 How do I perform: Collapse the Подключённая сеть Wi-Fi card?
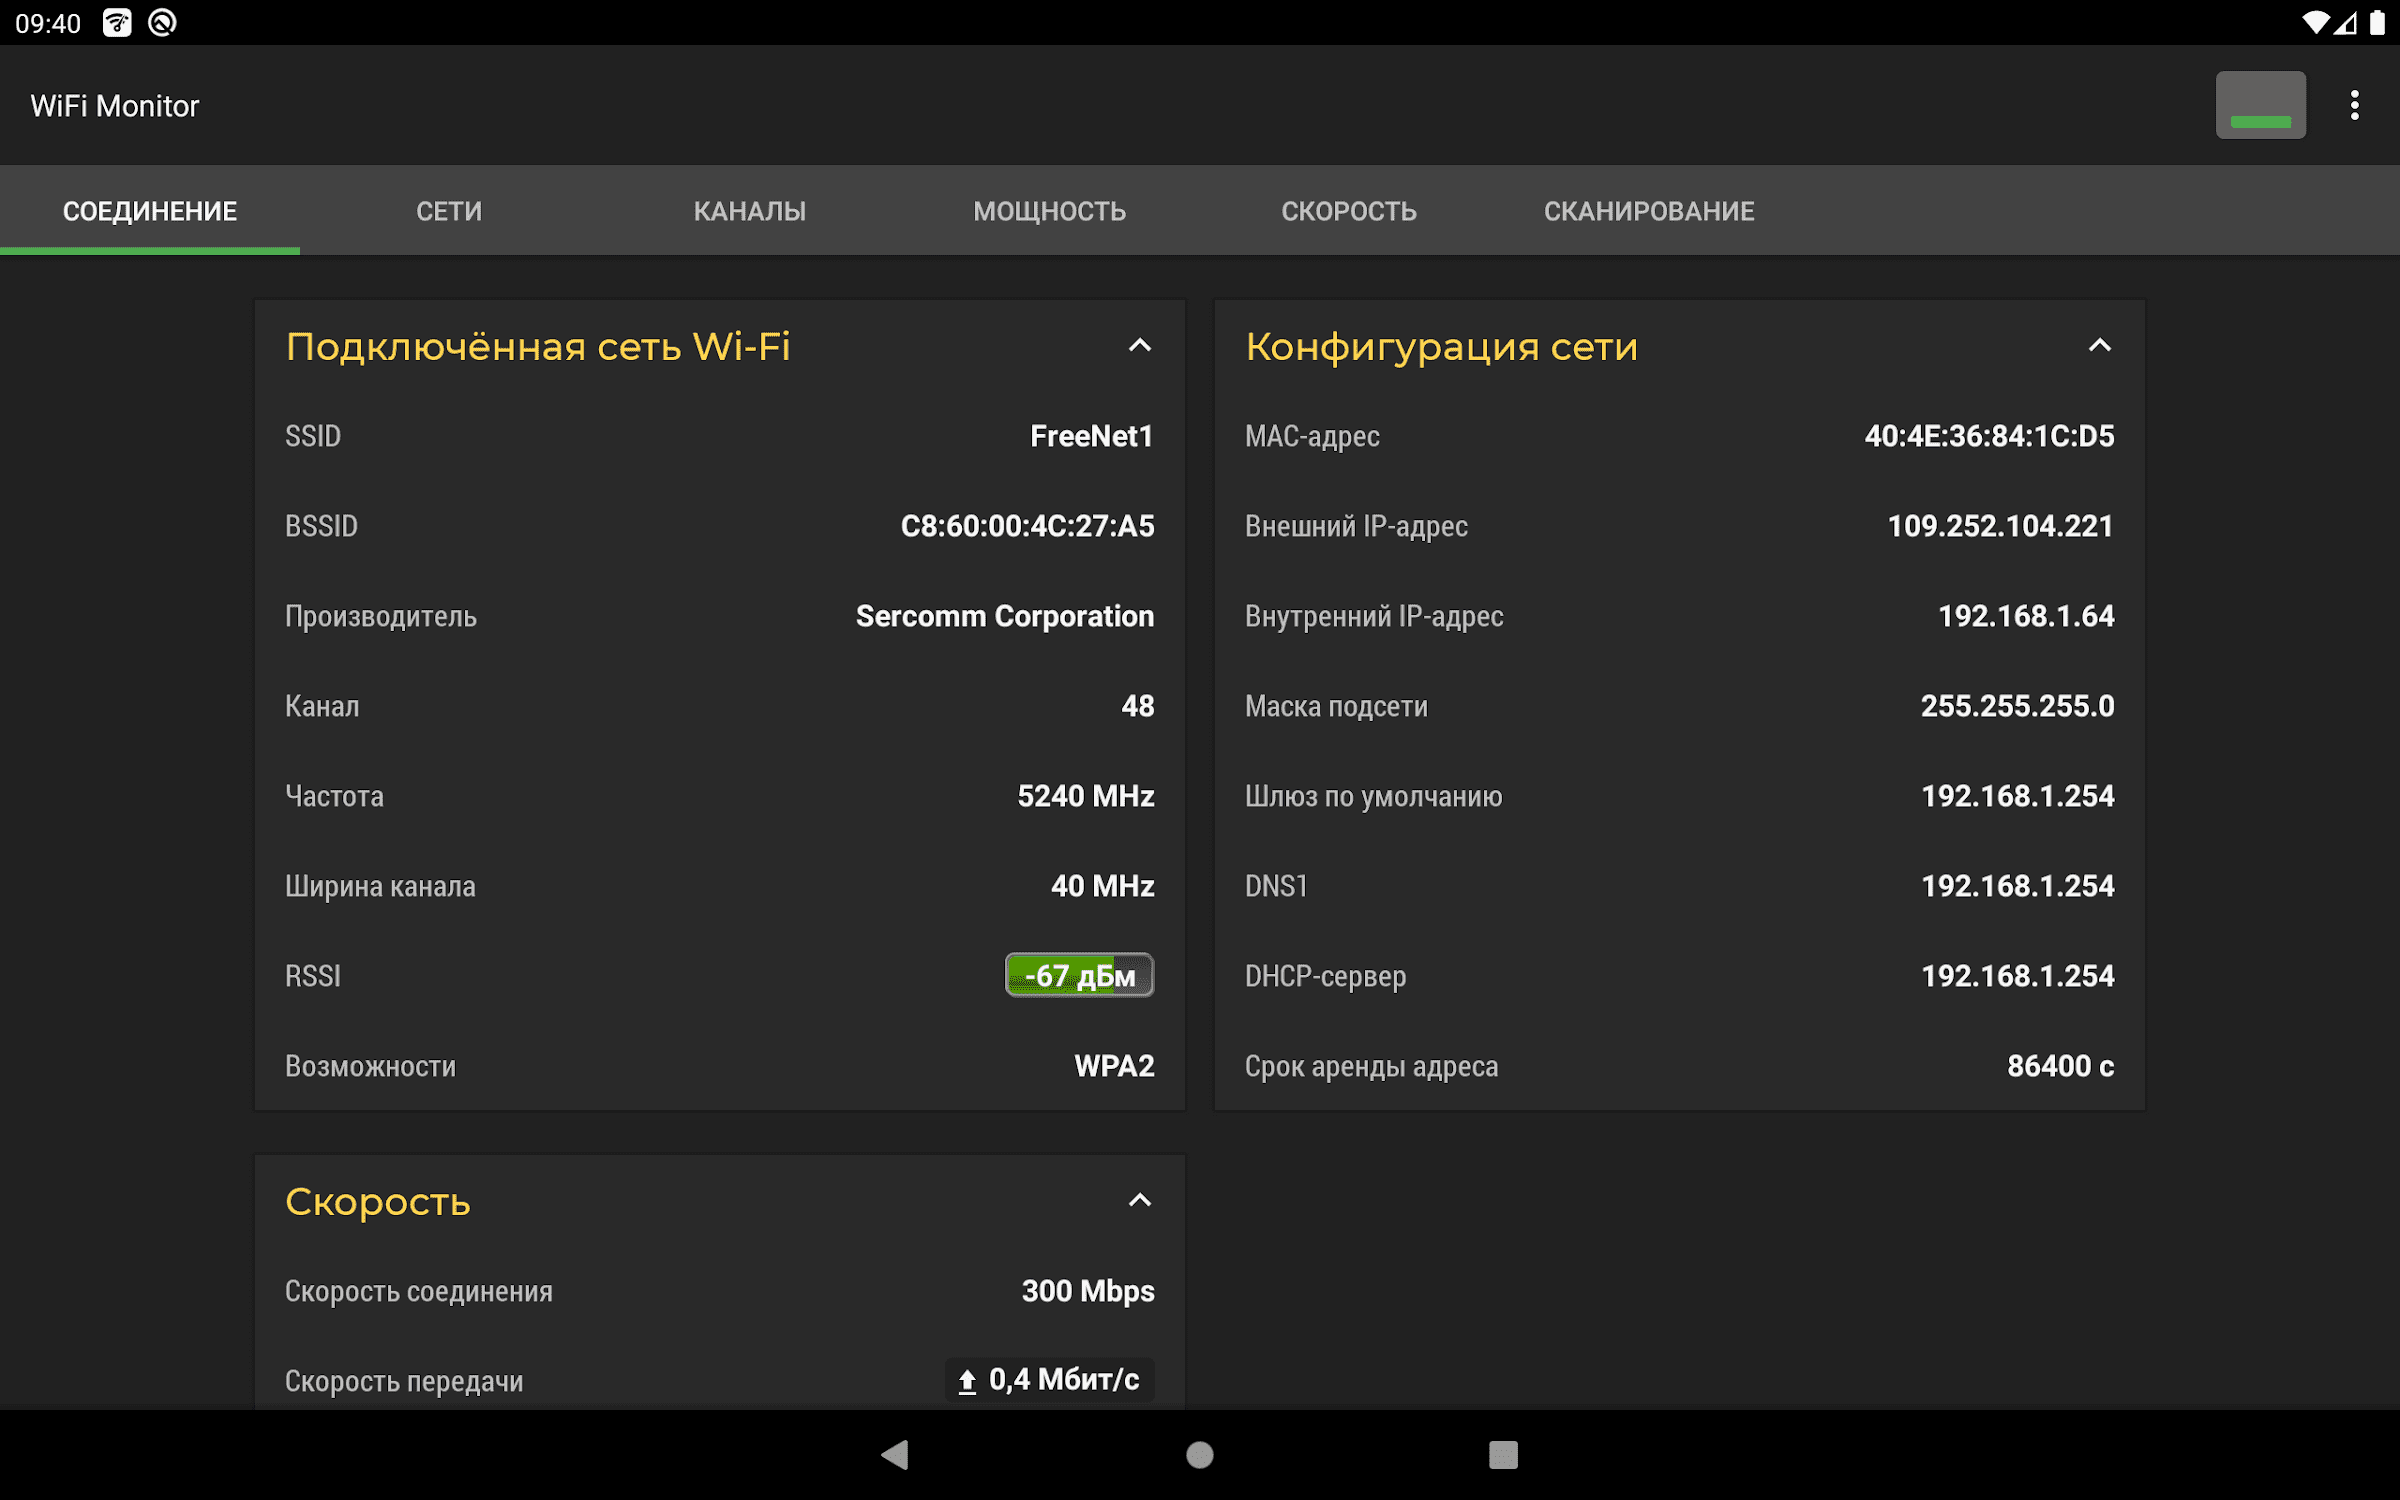pyautogui.click(x=1139, y=346)
